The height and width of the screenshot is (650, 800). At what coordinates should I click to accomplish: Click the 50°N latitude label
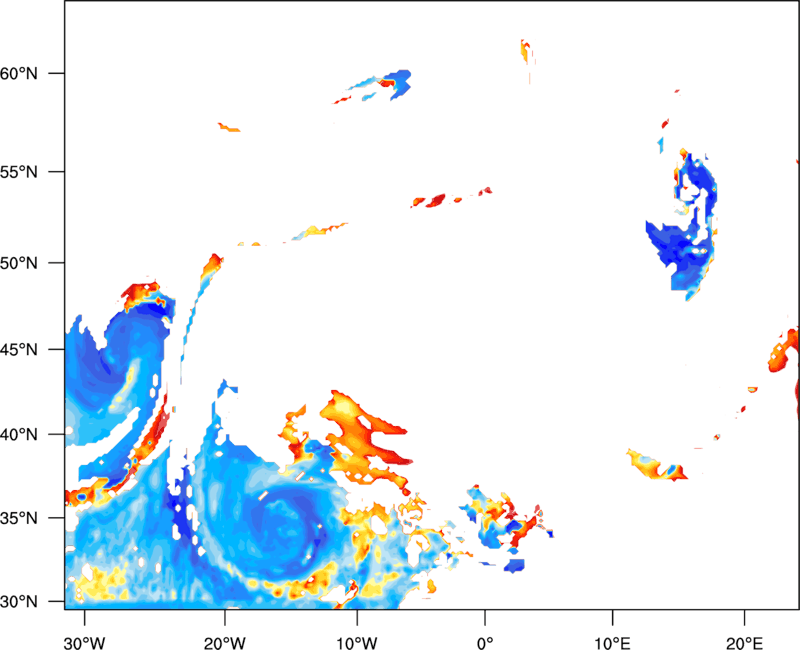tap(19, 263)
